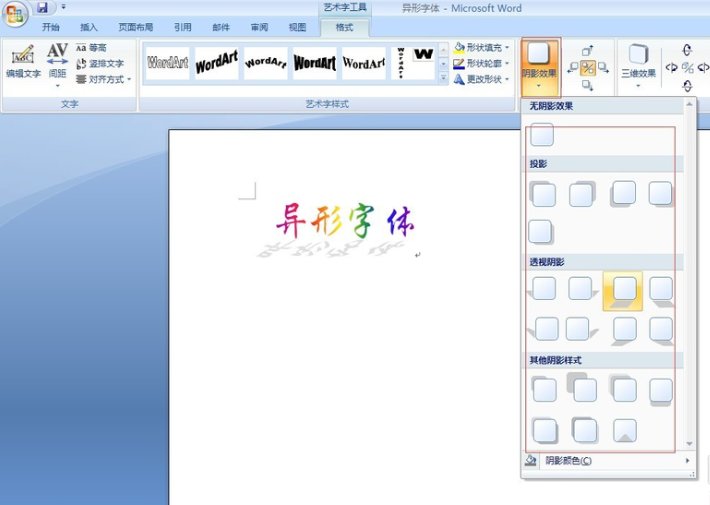
Task: Toggle 3-D on/off center button
Action: pyautogui.click(x=687, y=68)
